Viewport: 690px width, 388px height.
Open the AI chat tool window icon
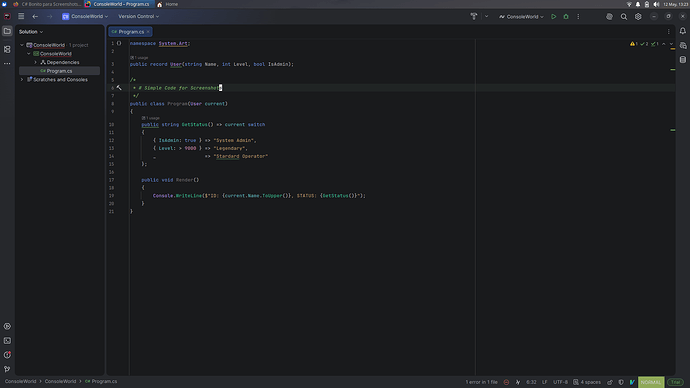(x=683, y=45)
